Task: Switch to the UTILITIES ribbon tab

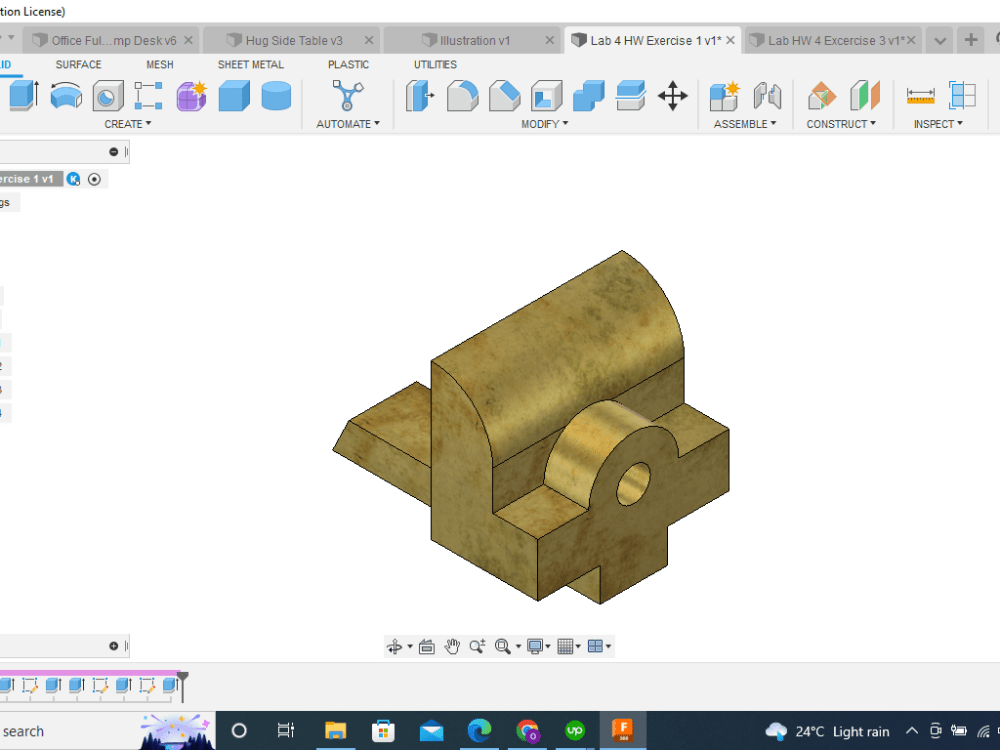Action: 435,64
